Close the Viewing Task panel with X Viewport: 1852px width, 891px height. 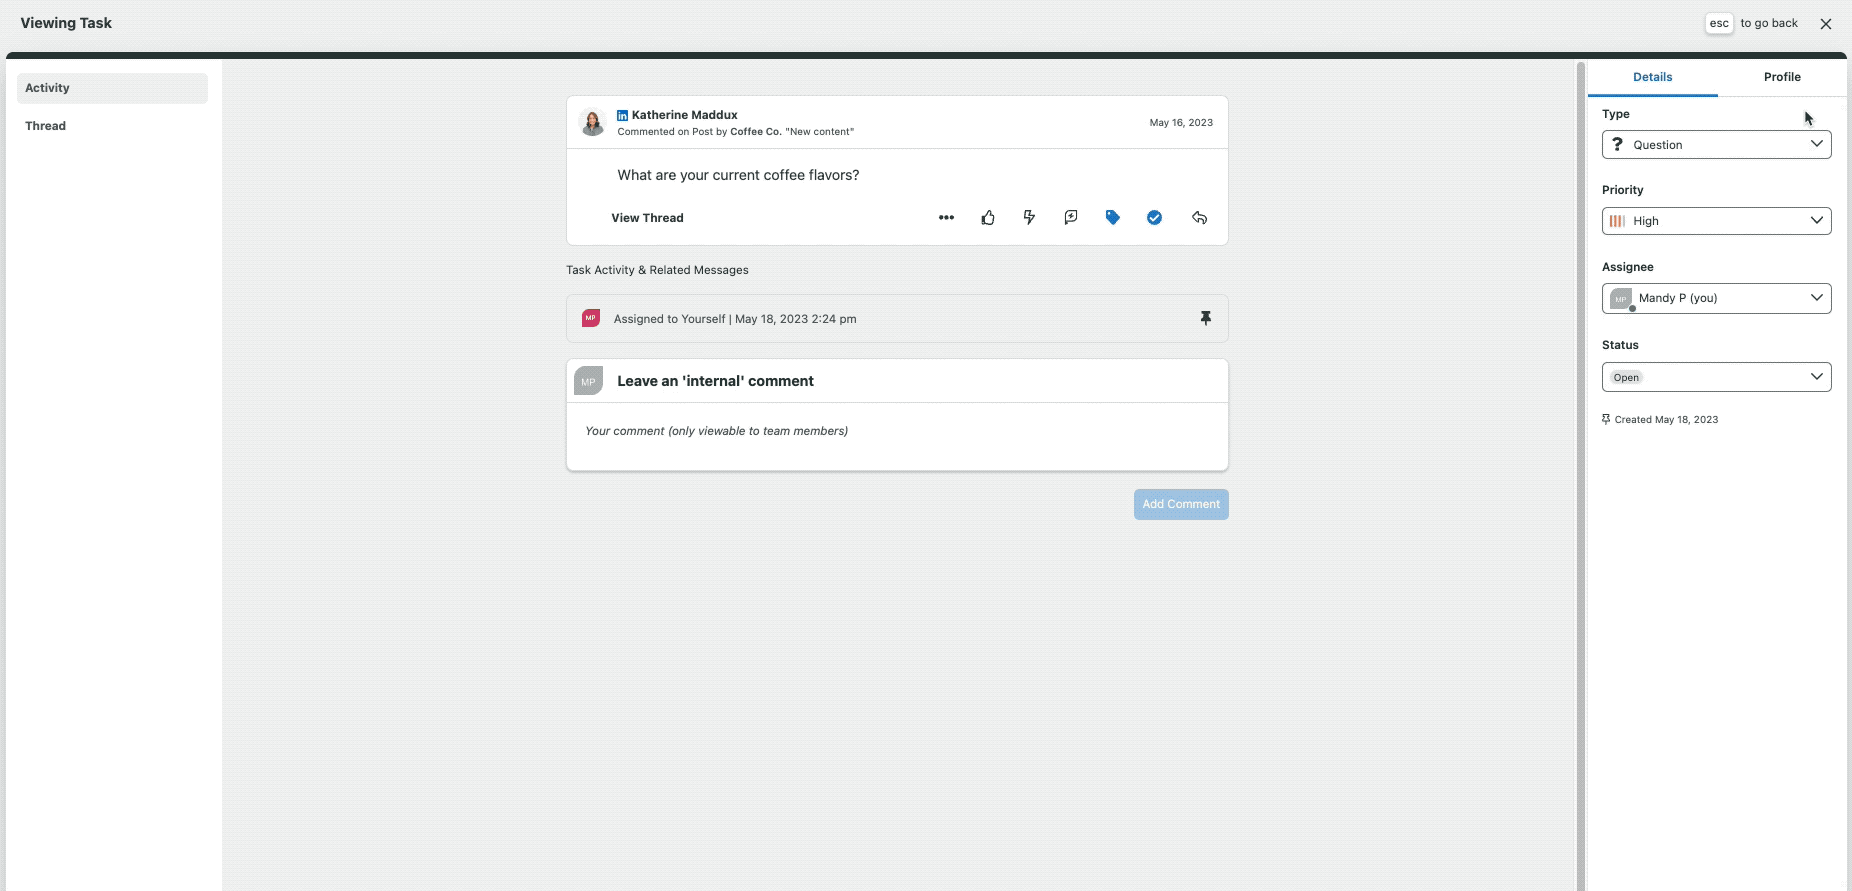(x=1826, y=24)
